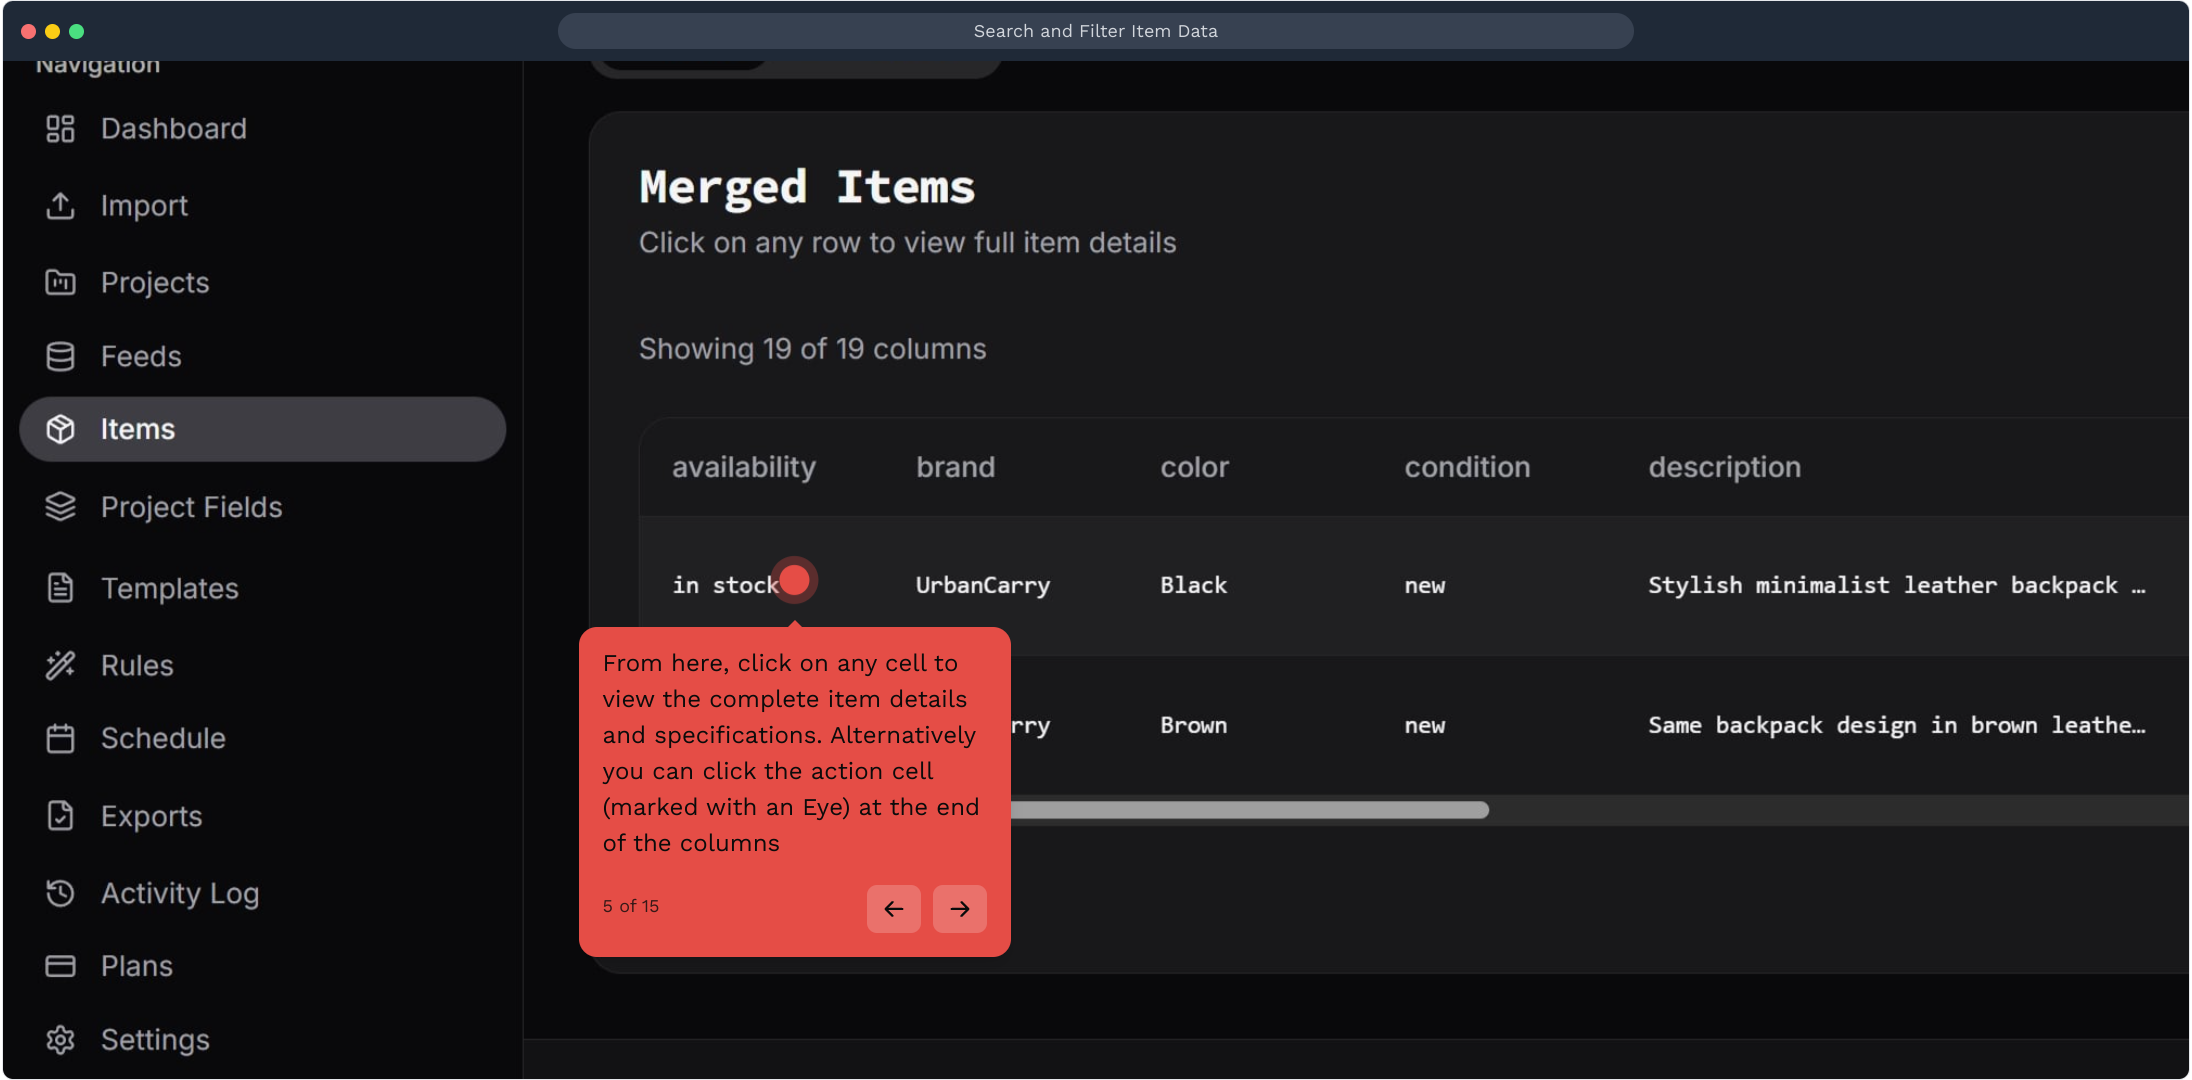Click the Schedule calendar icon

click(x=60, y=739)
